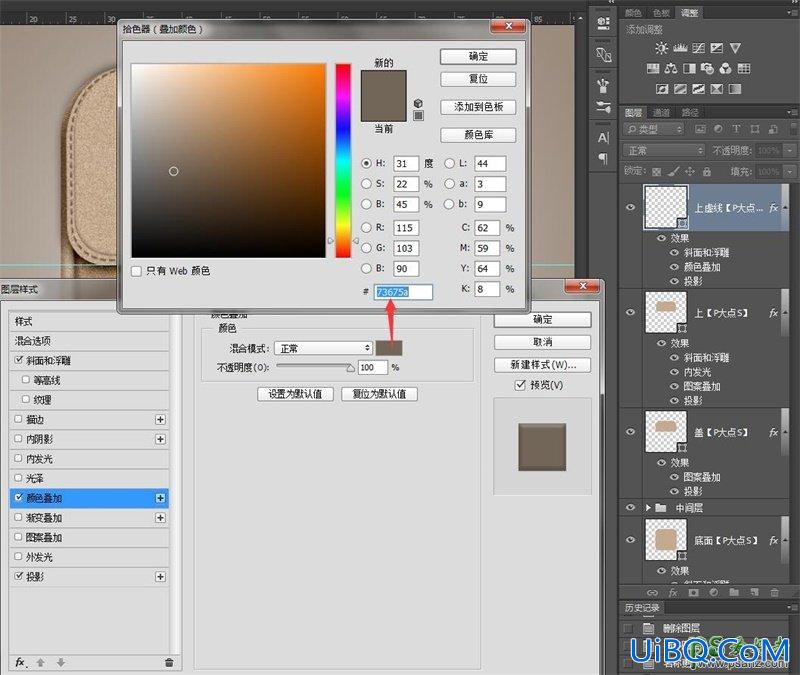
Task: Open the 混合模式 blend mode dropdown
Action: pos(323,348)
